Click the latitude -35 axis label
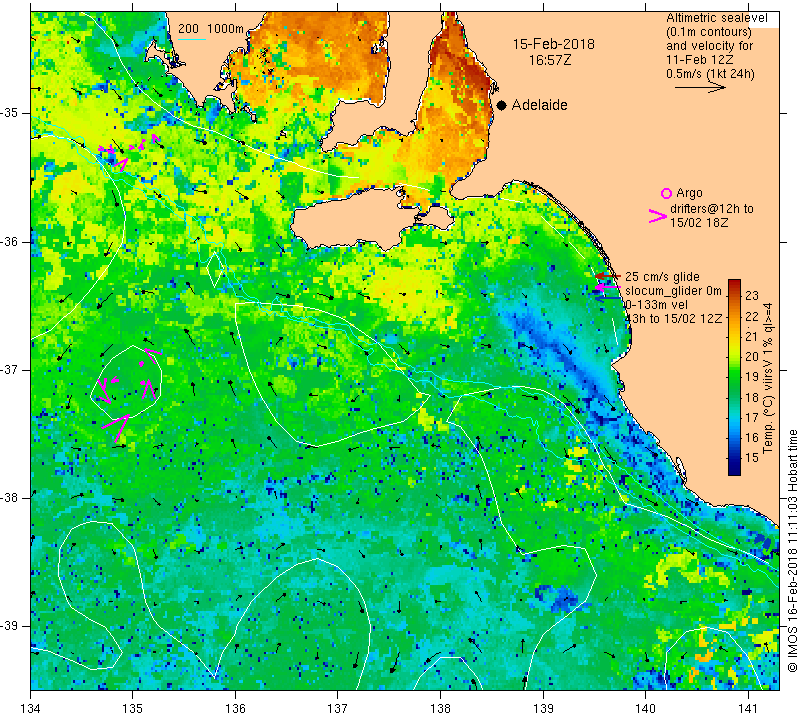Screen dimensions: 800x720 (x=10, y=113)
